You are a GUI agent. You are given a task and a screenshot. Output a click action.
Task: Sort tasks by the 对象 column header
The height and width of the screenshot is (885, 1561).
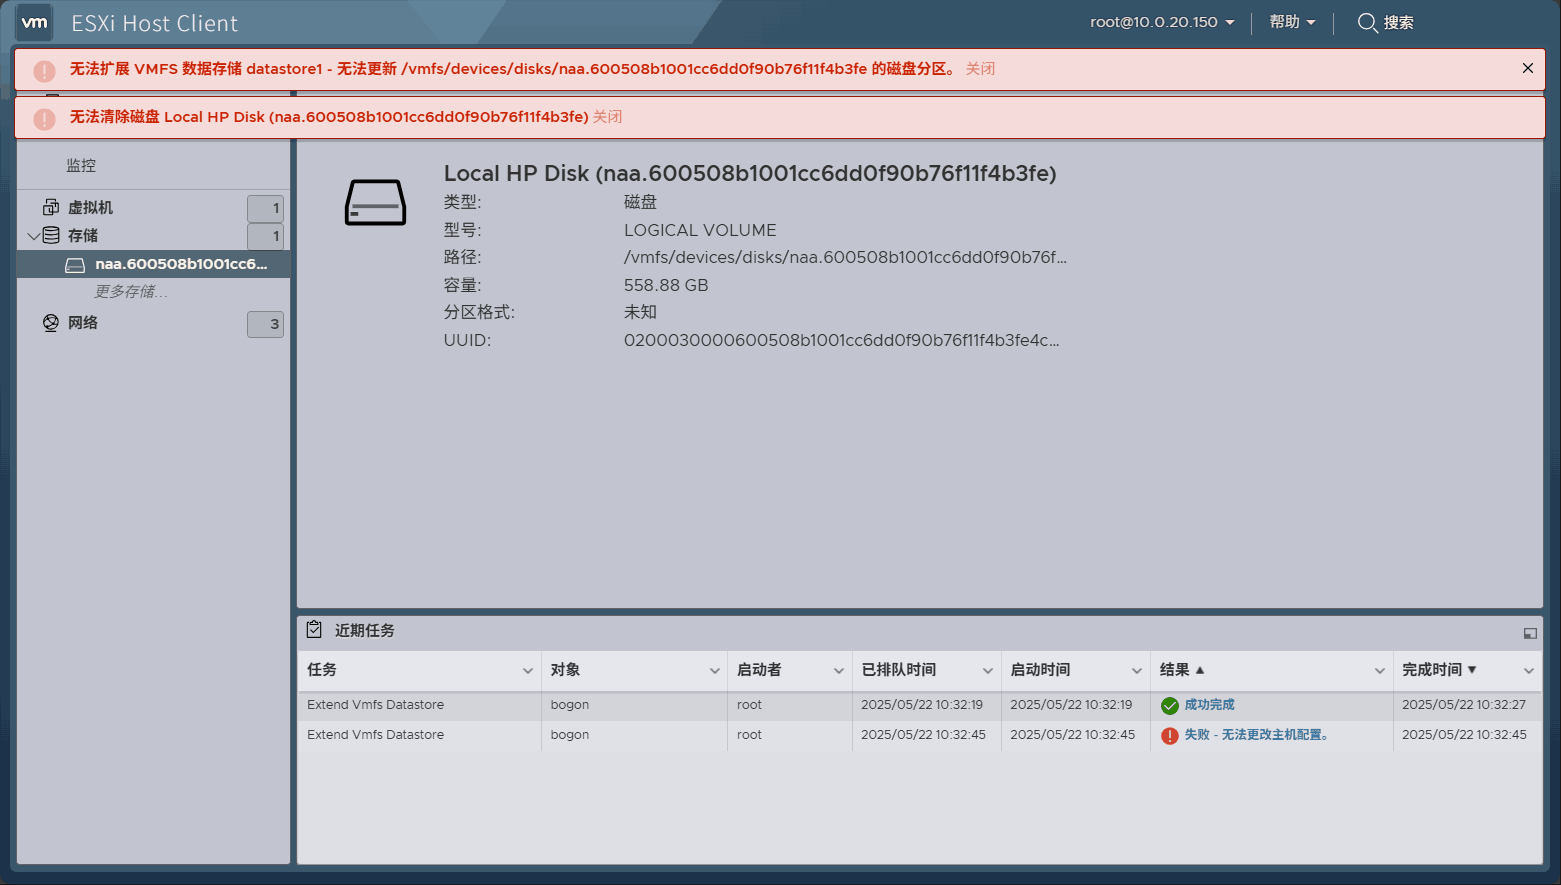[565, 670]
